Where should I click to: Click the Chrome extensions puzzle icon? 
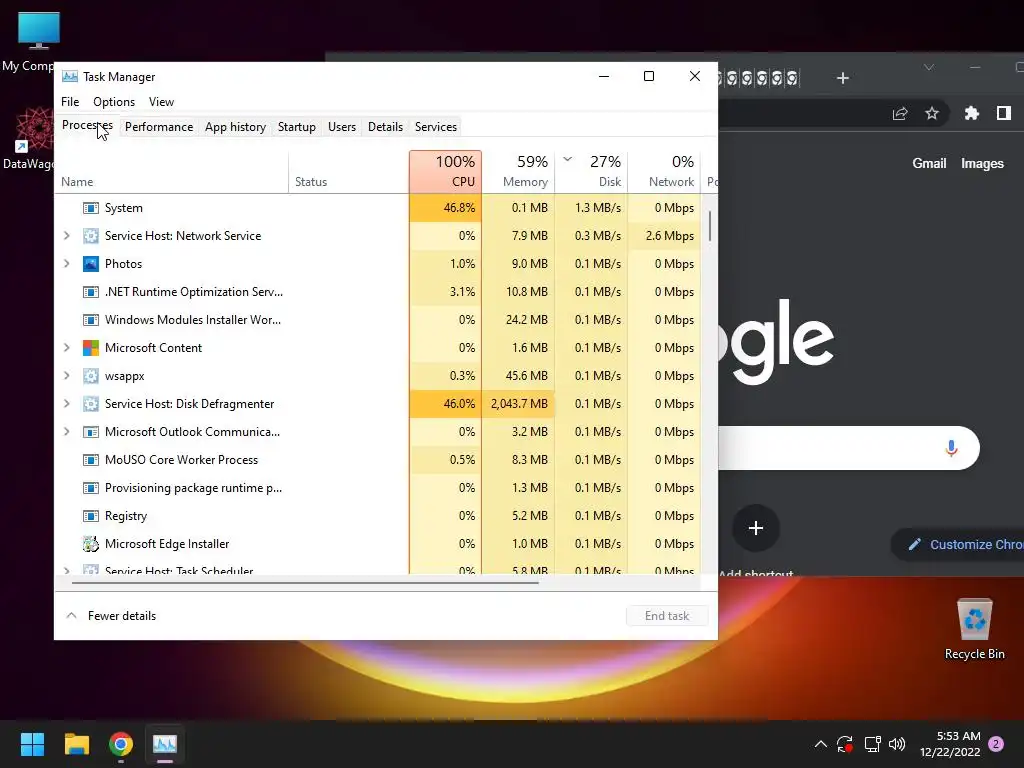point(972,113)
